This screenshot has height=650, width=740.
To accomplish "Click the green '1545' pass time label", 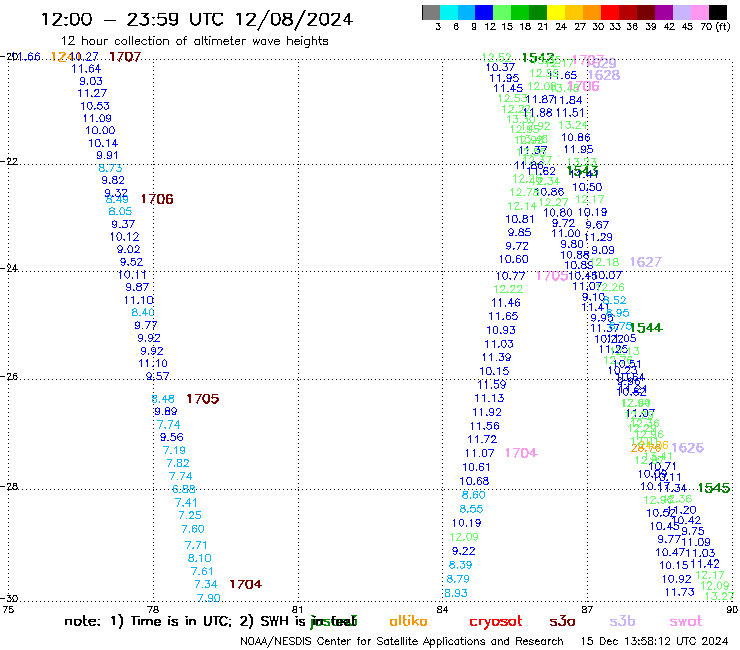I will [x=714, y=488].
